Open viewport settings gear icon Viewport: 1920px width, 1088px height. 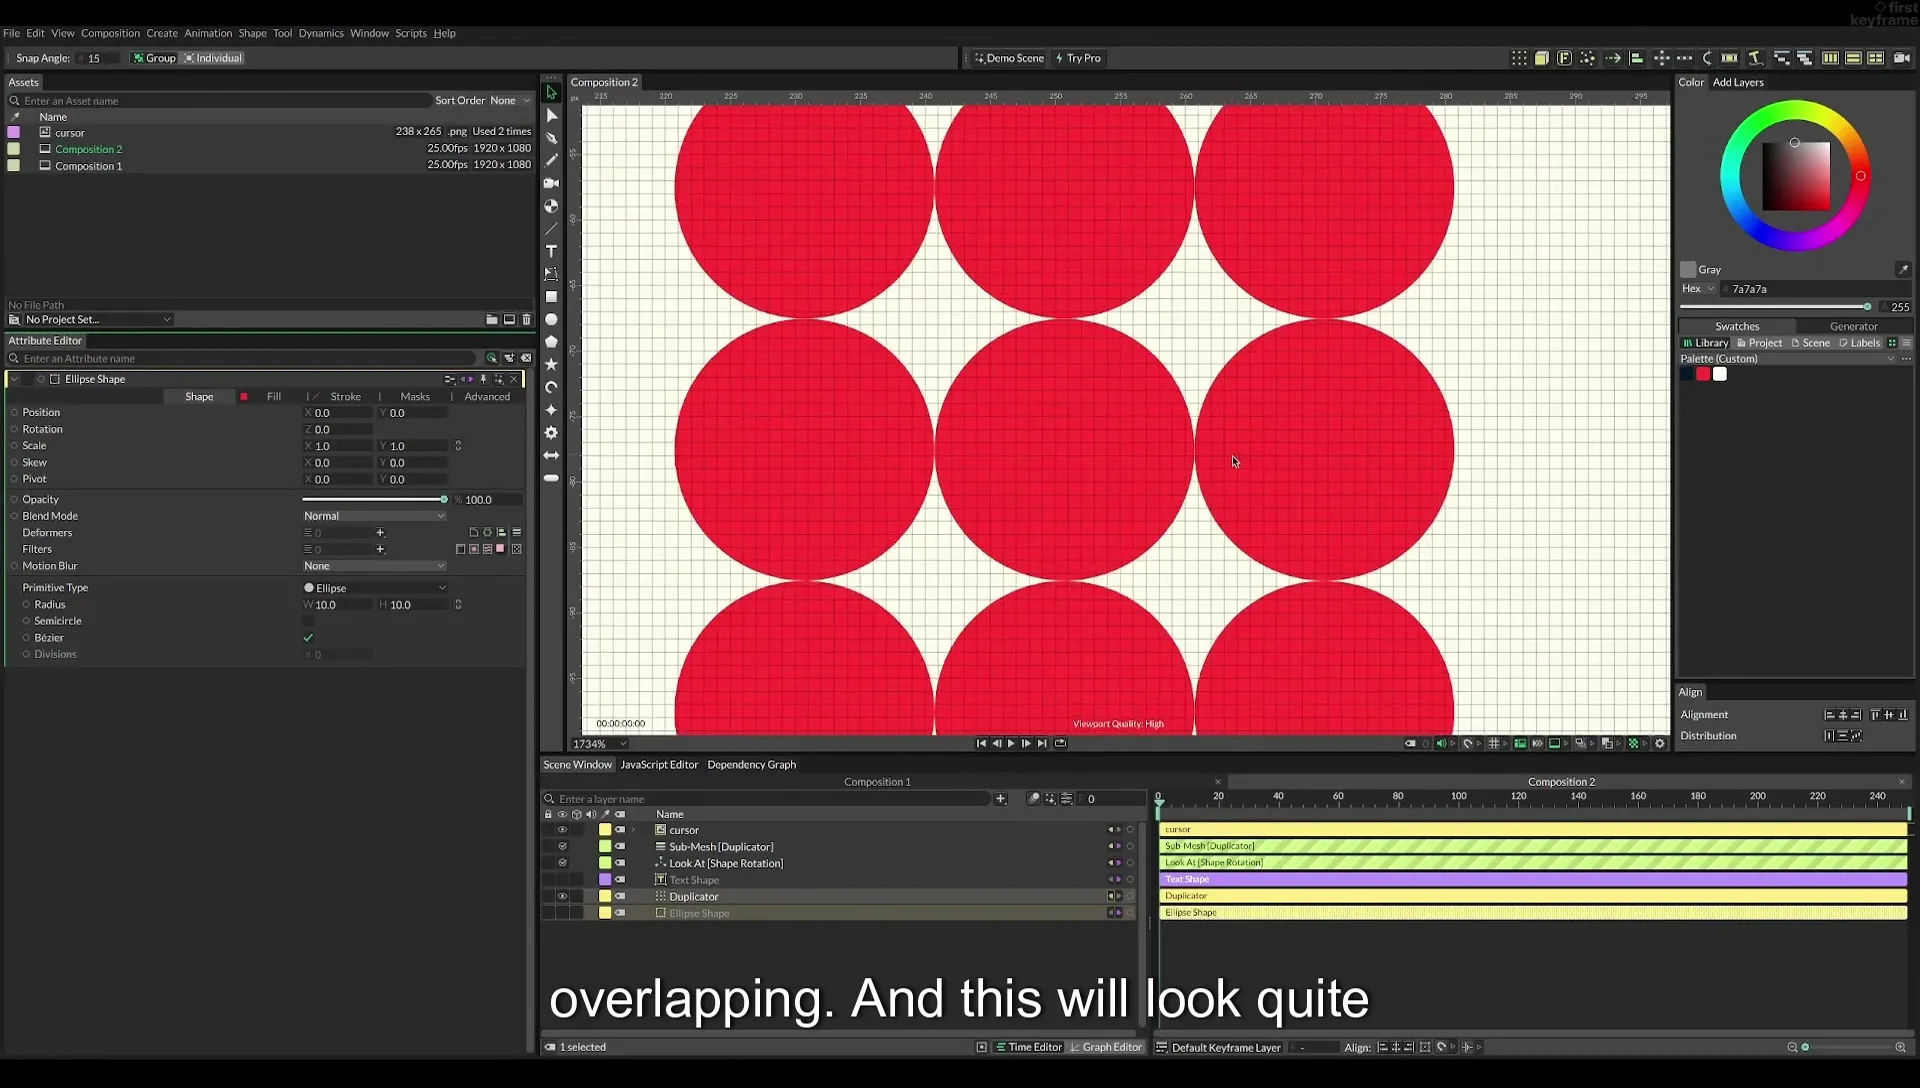point(1660,744)
